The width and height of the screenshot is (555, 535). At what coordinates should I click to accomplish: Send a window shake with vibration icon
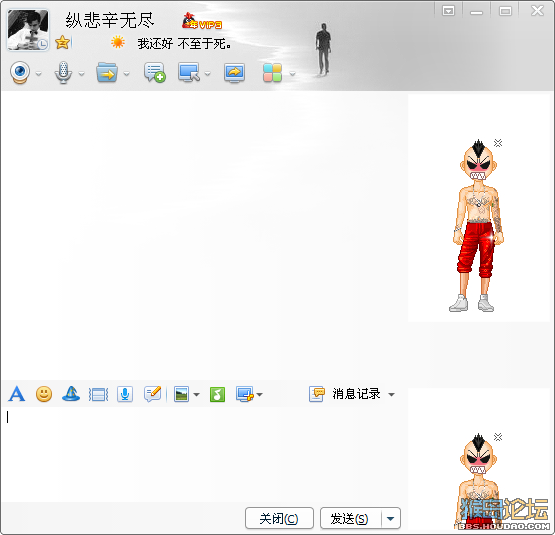click(x=98, y=394)
